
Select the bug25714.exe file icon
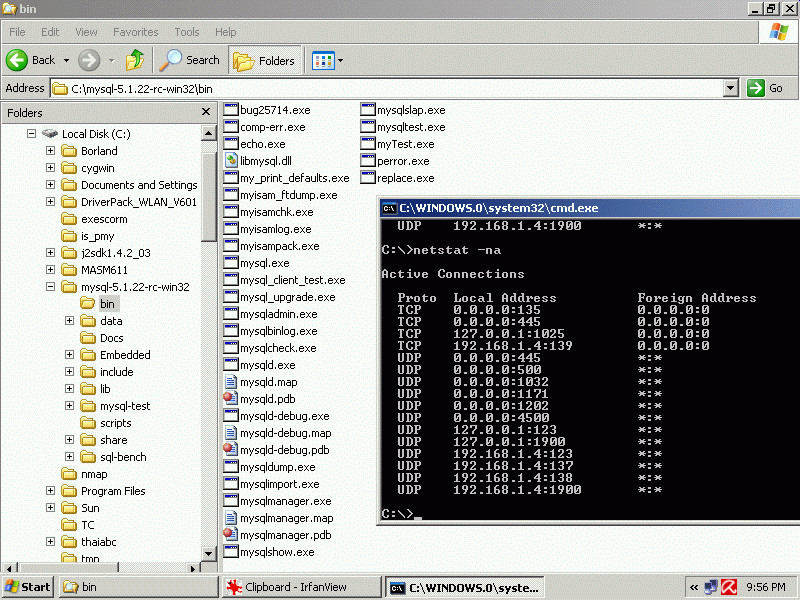(231, 109)
